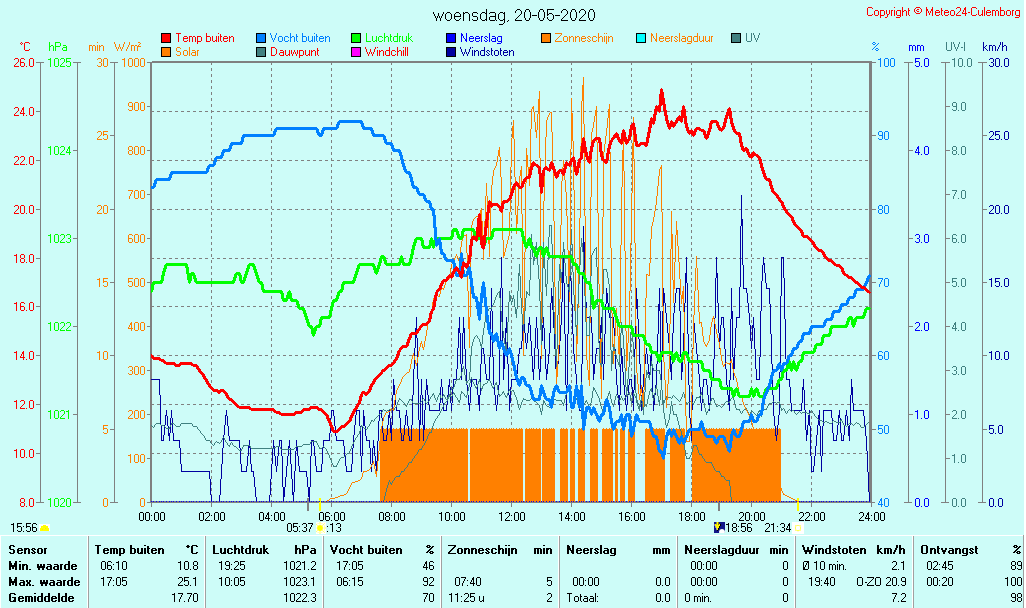Click the magenta Windchill legend square
Screen dimensions: 1026x608
point(356,52)
